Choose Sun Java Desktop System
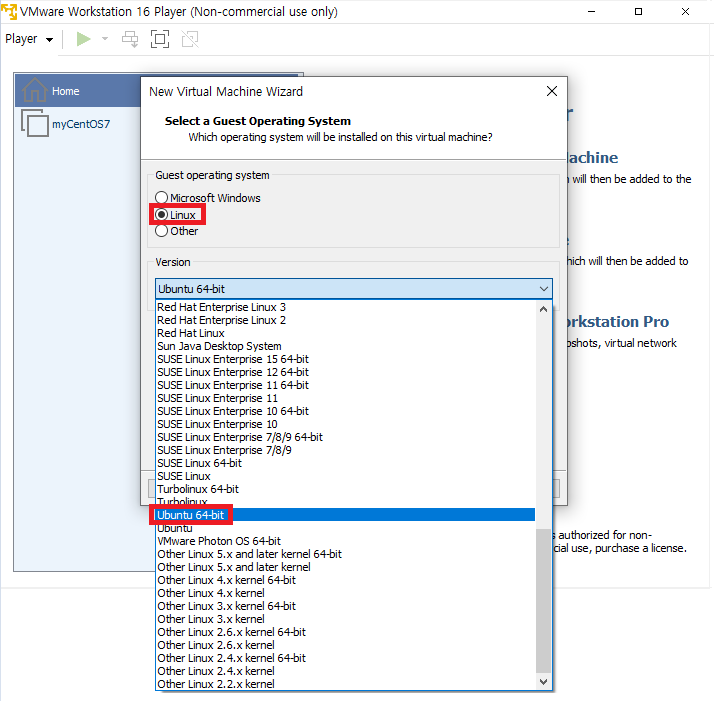The width and height of the screenshot is (716, 701). pos(346,346)
